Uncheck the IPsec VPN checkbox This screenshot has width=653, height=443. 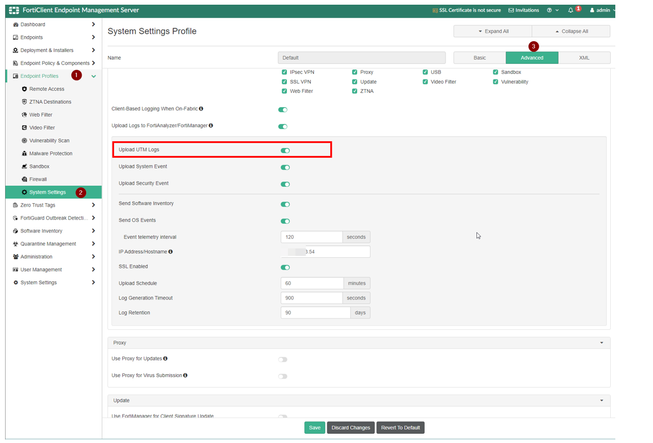click(x=284, y=72)
